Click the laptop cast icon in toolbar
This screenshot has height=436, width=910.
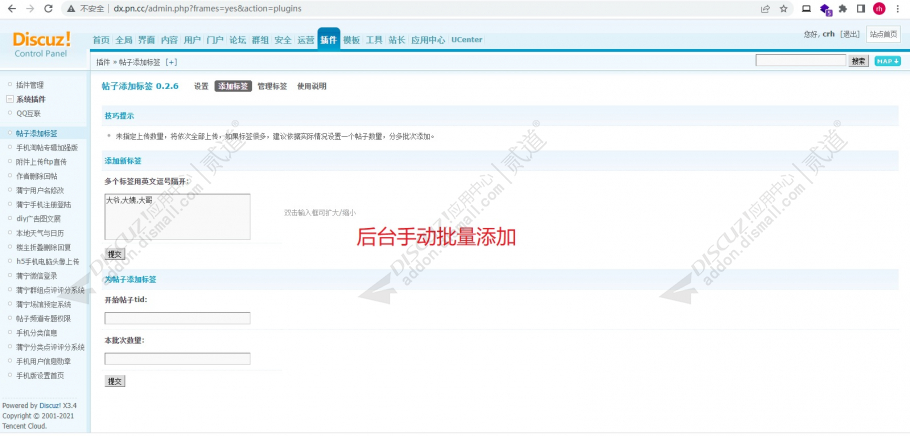pyautogui.click(x=806, y=9)
